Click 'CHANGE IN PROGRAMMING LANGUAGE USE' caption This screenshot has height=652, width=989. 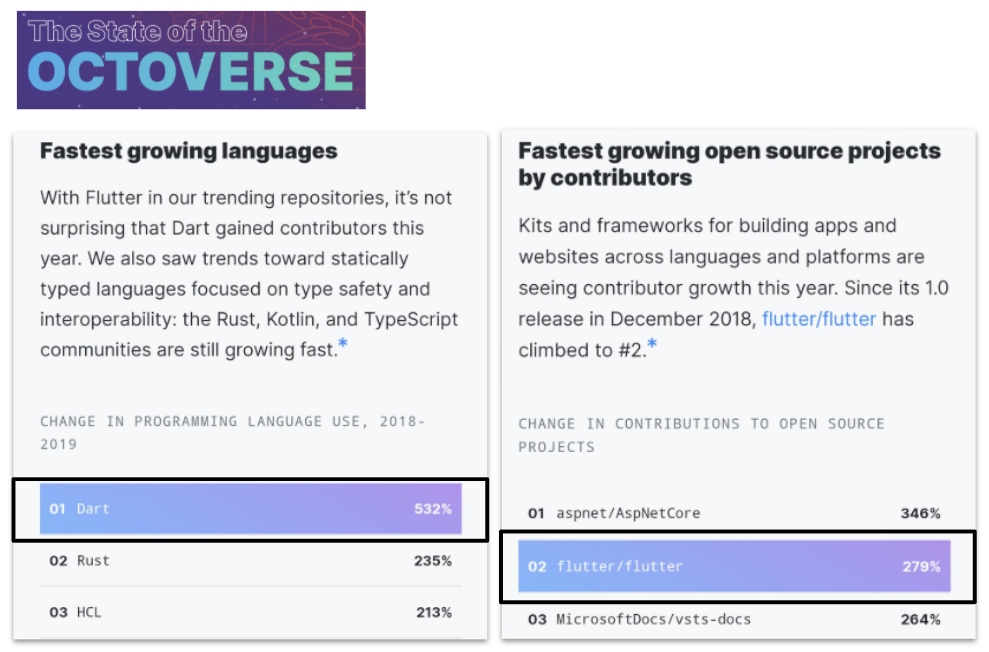[232, 433]
